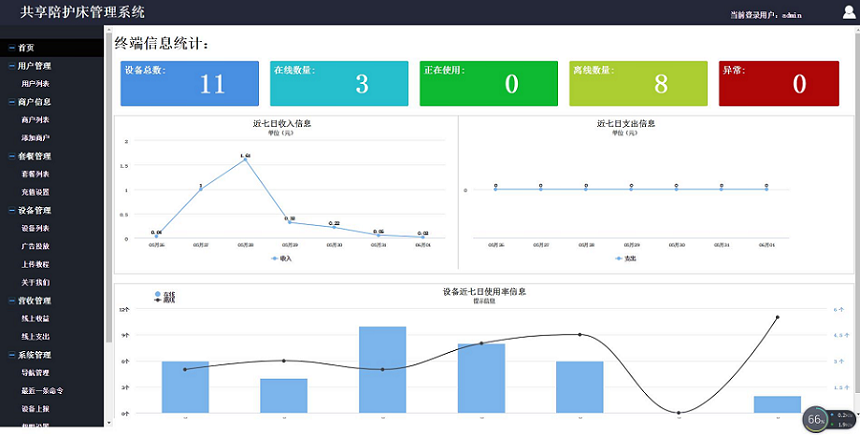Click the user profile avatar icon
The width and height of the screenshot is (860, 435).
coord(848,13)
